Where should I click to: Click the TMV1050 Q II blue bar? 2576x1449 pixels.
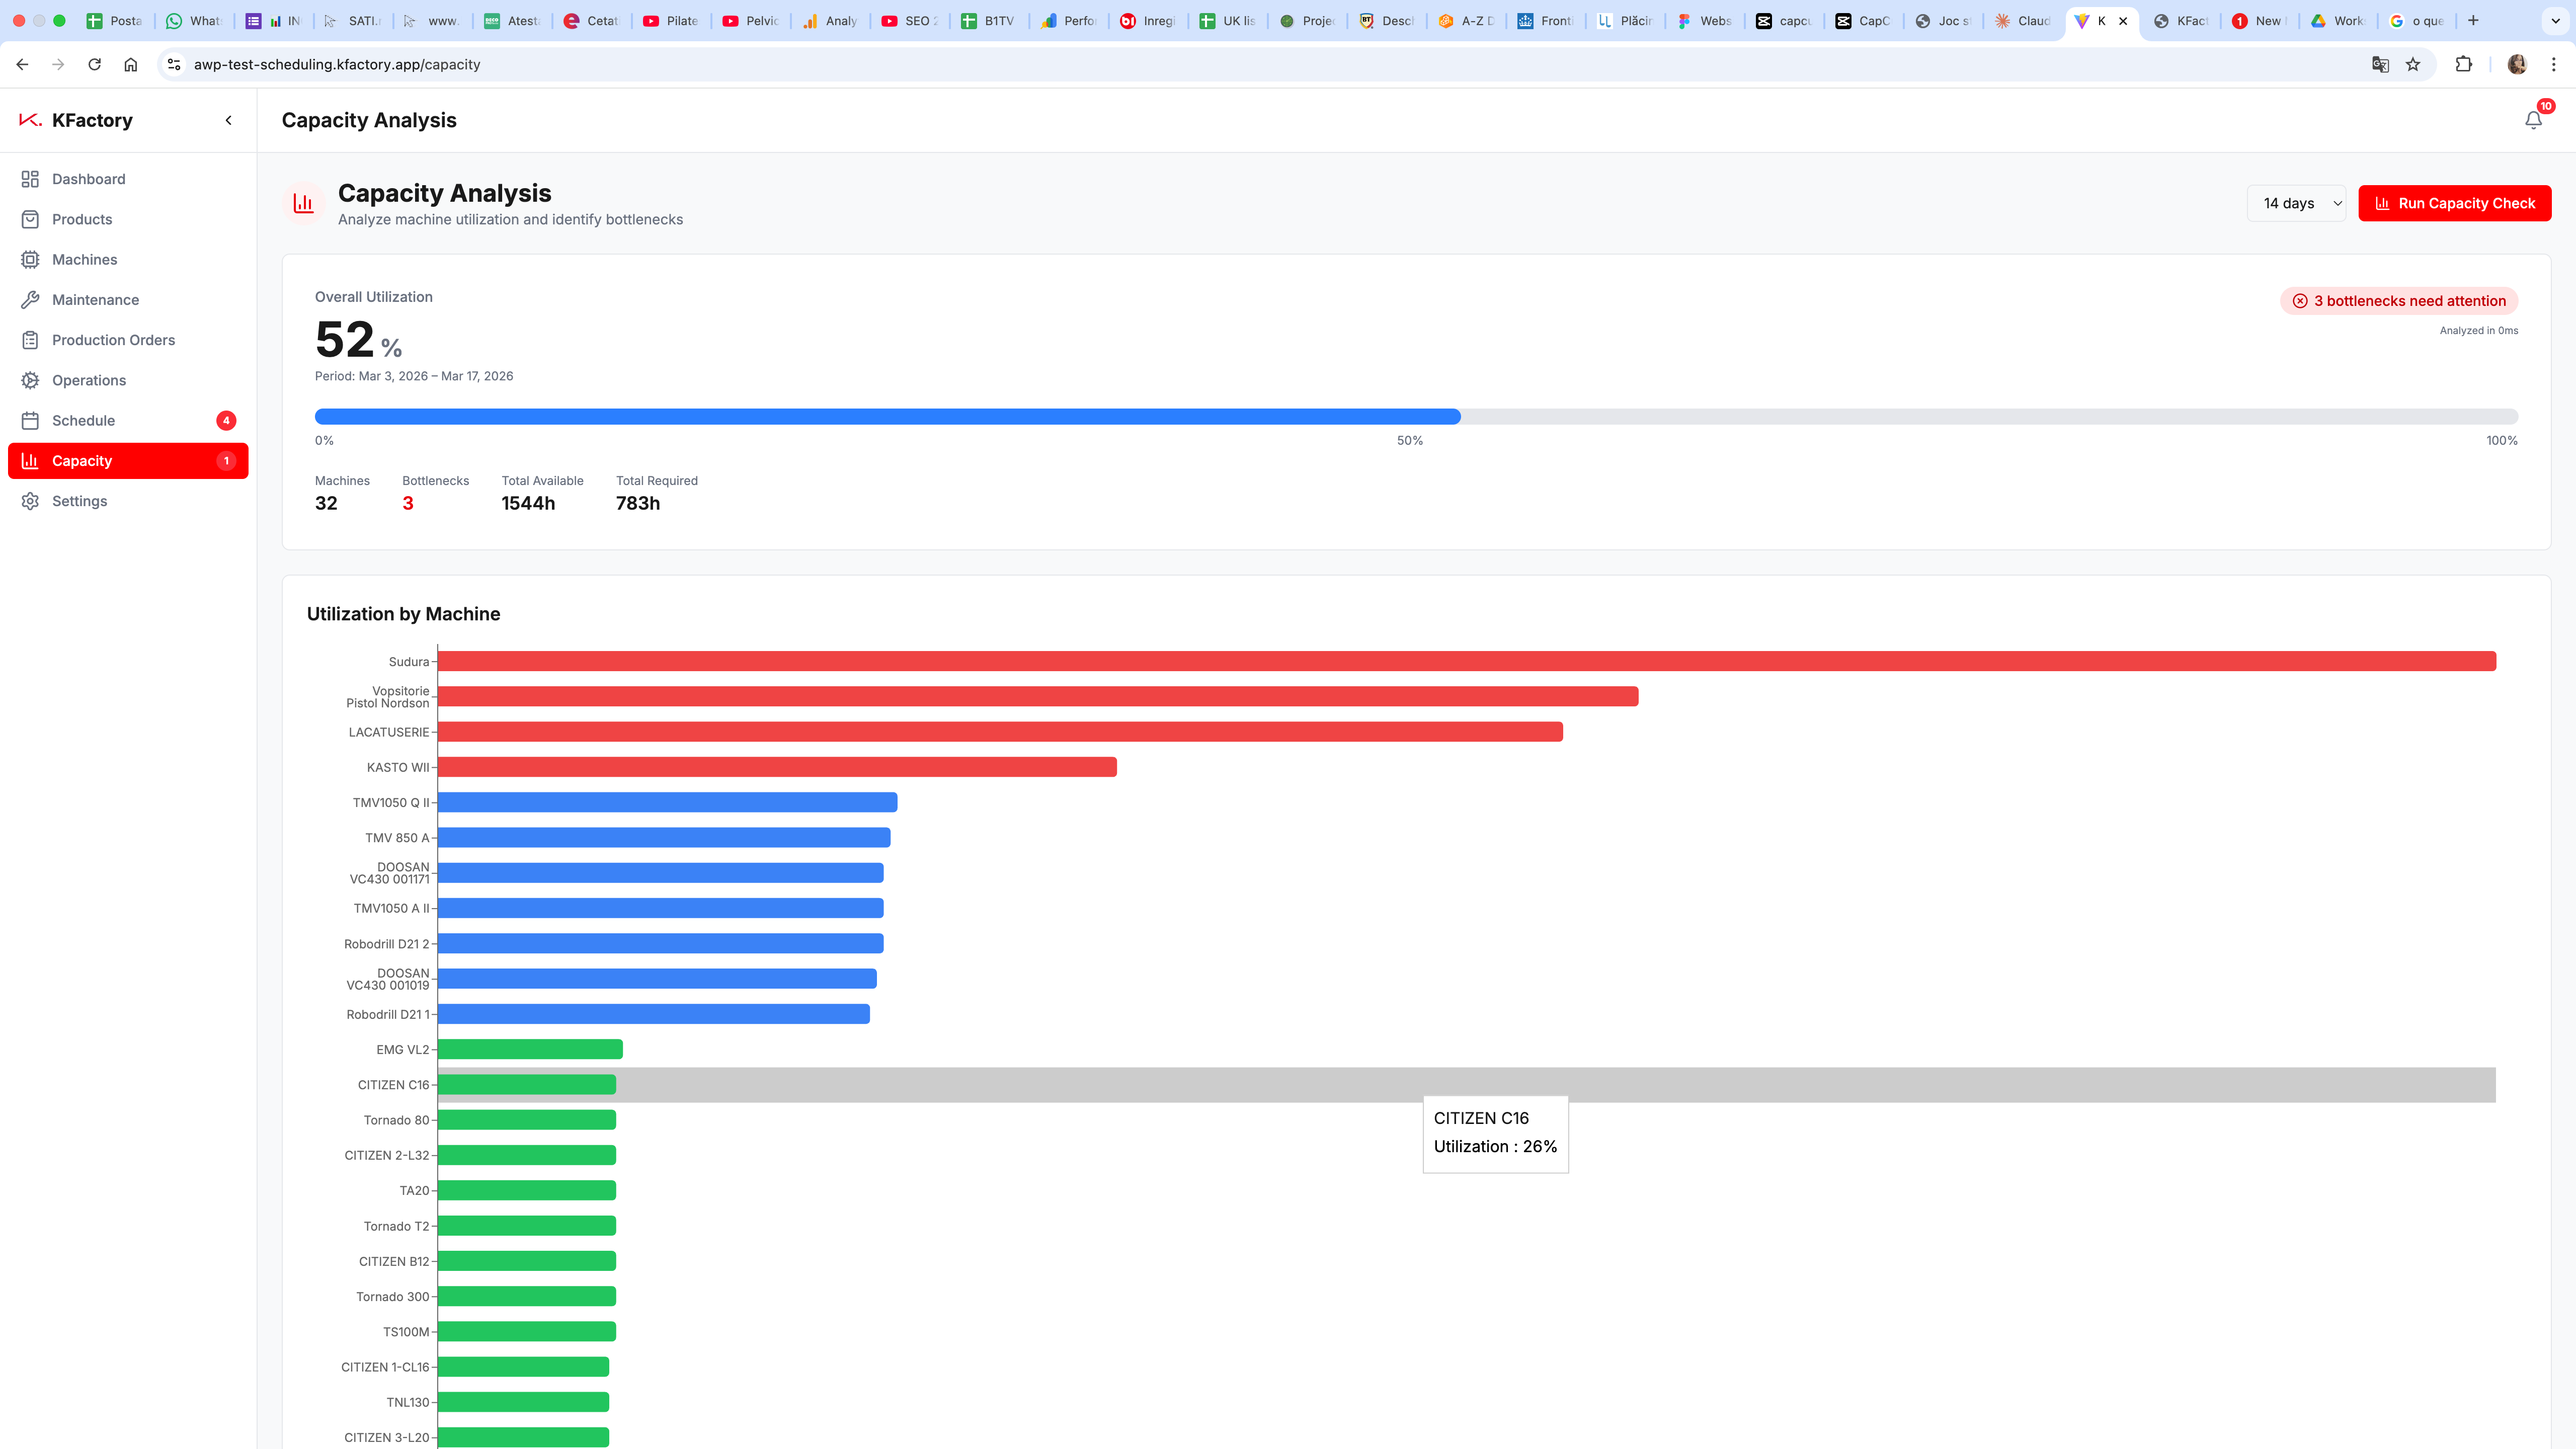tap(667, 802)
